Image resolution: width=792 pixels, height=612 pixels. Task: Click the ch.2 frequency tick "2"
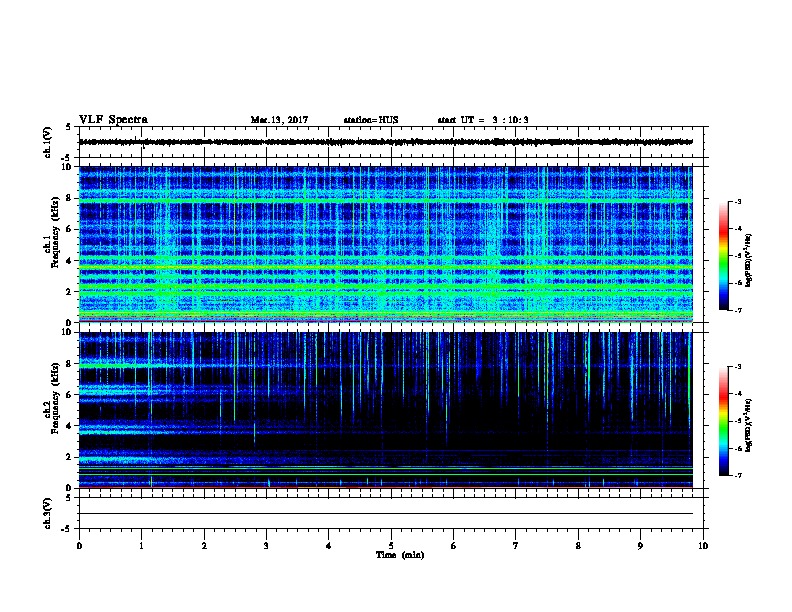[x=70, y=457]
